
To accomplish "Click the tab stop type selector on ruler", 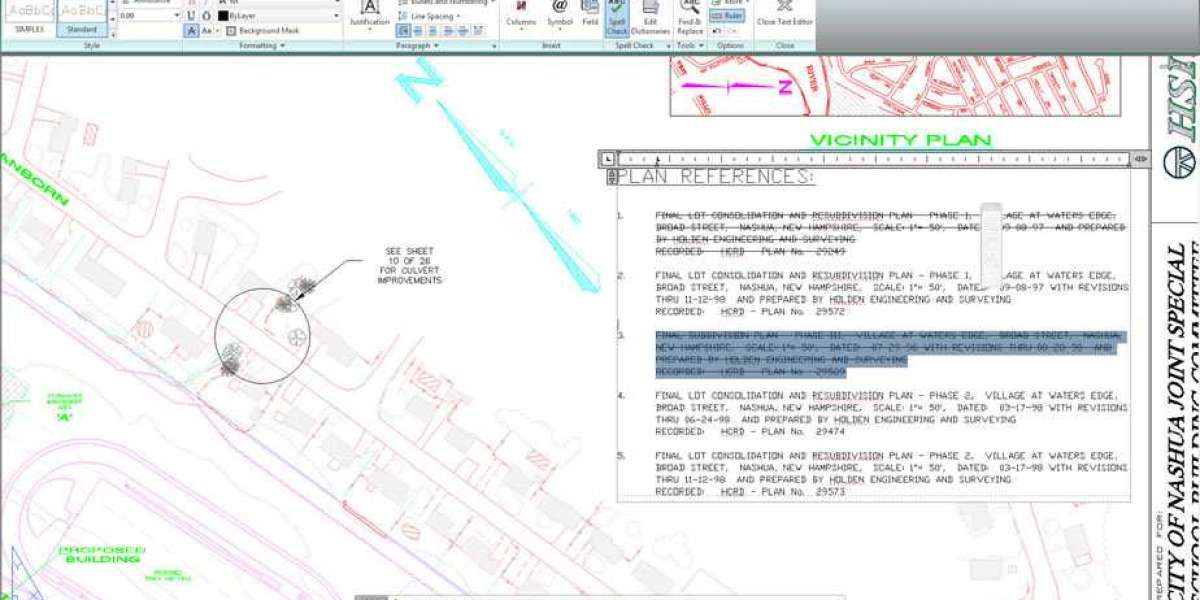I will pyautogui.click(x=608, y=158).
